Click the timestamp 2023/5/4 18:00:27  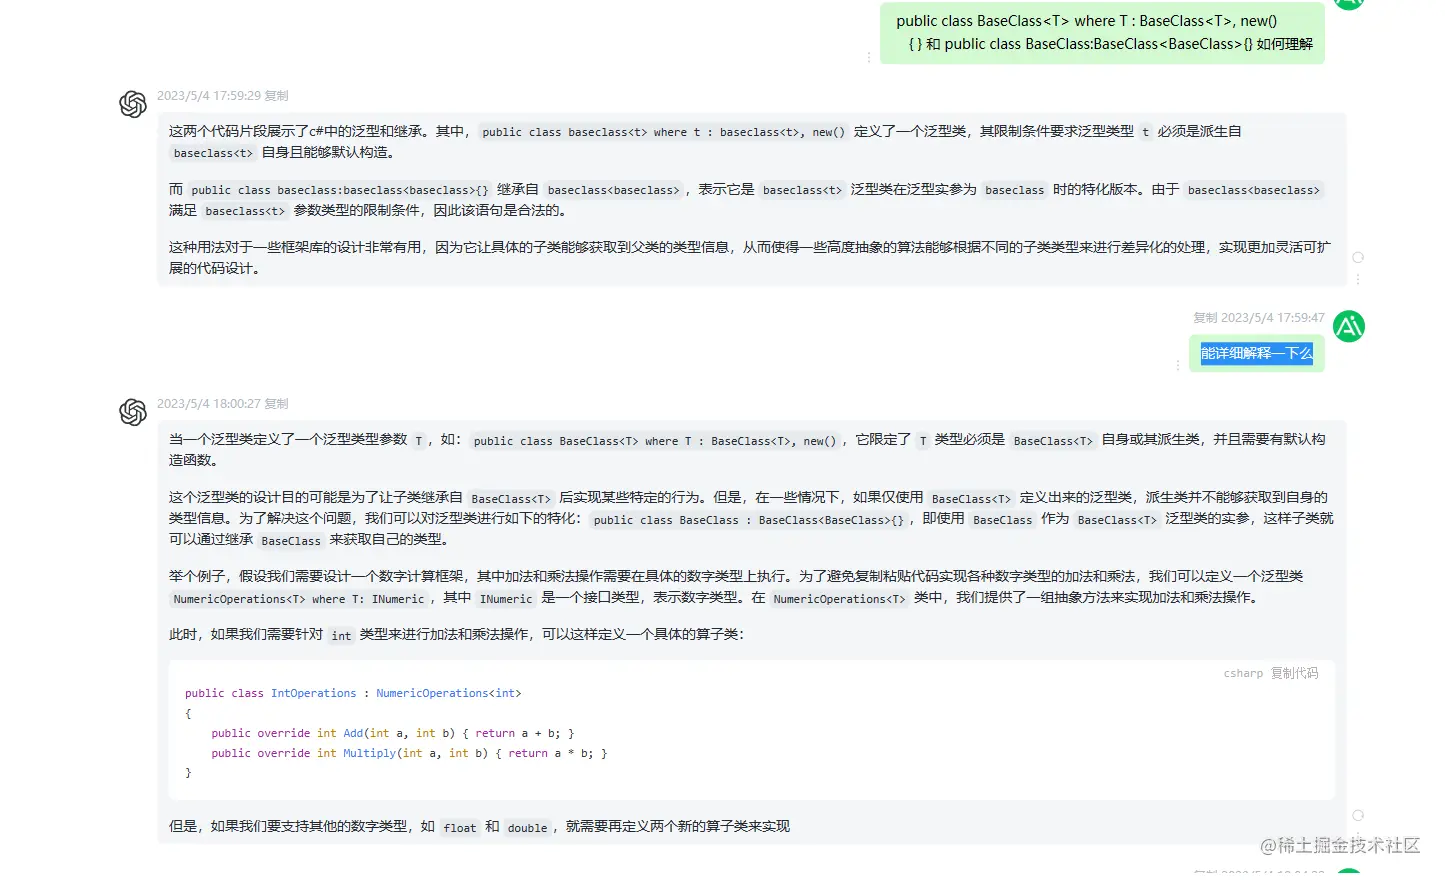209,404
